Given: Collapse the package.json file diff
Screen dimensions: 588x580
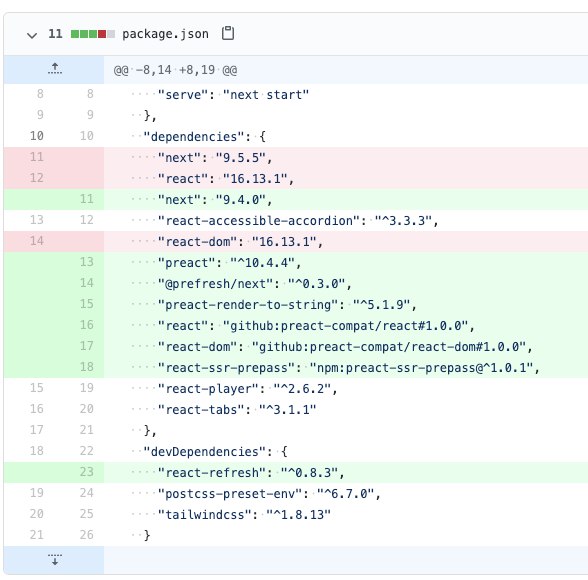Looking at the screenshot, I should pos(32,35).
